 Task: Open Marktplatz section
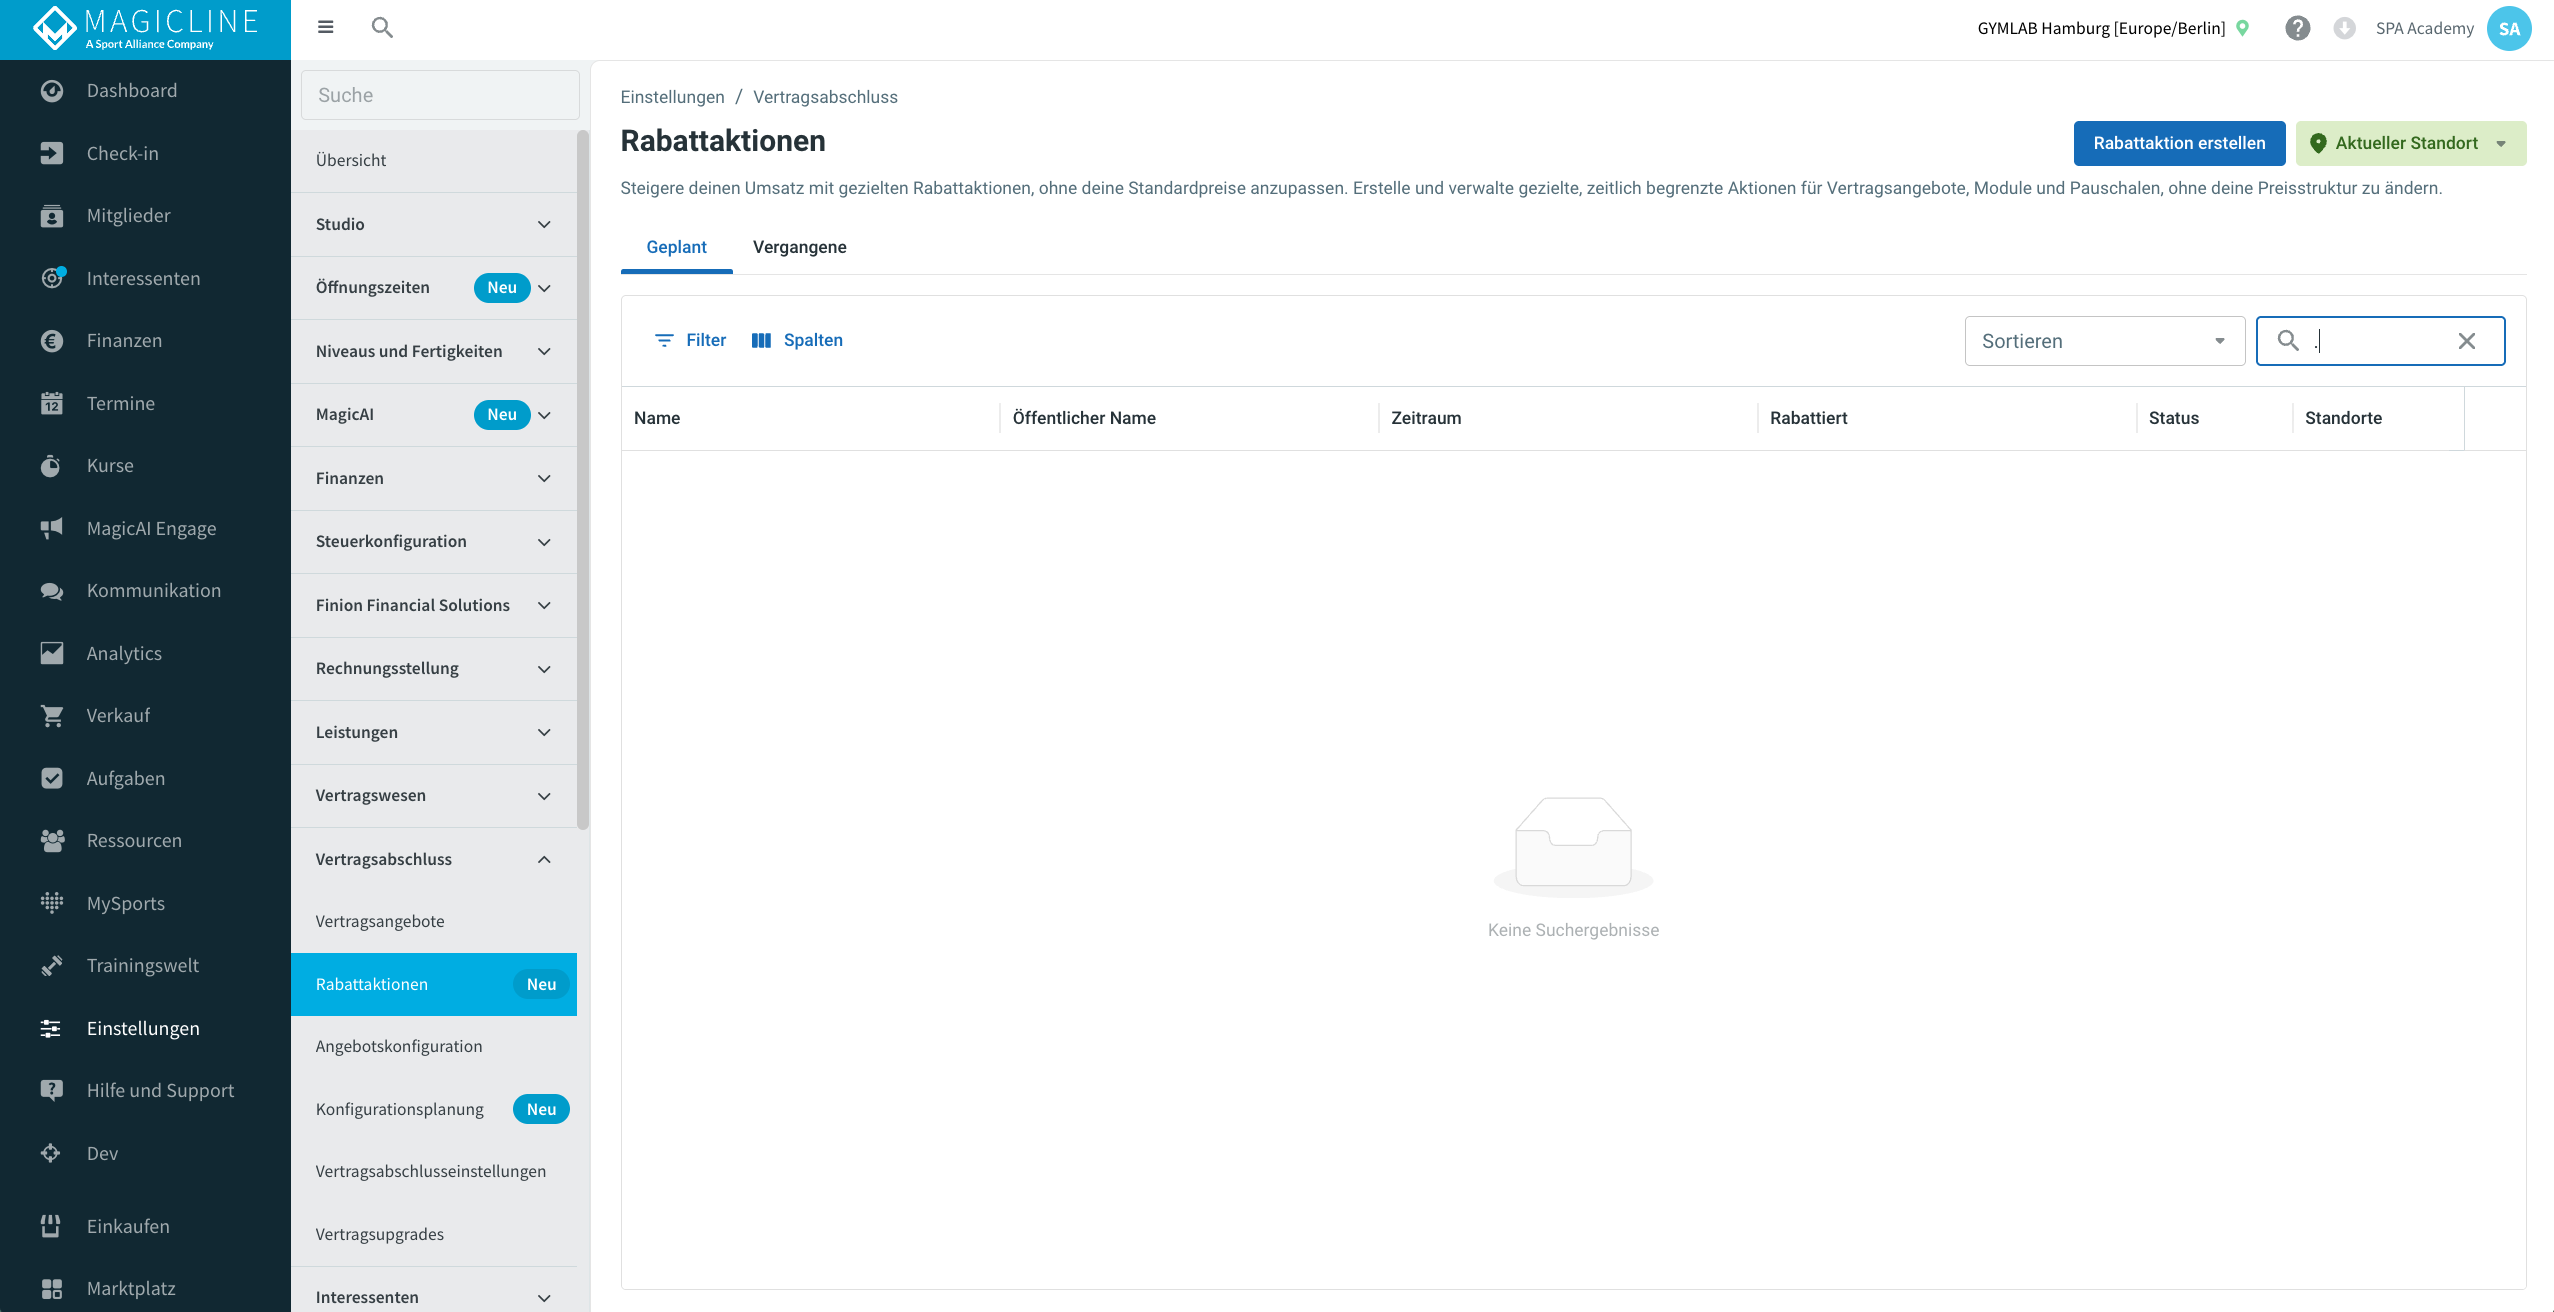[145, 1288]
